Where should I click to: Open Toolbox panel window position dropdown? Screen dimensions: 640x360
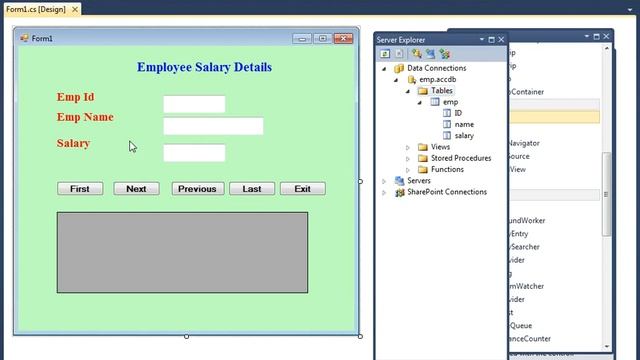tap(587, 36)
